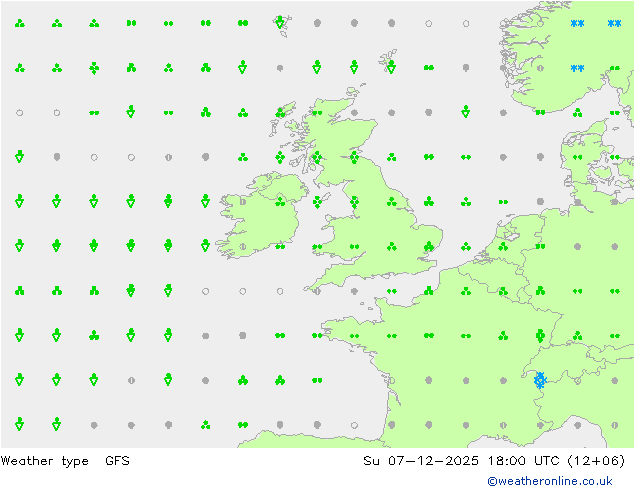The image size is (634, 490).
Task: Click the "GFS" model label
Action: [x=117, y=461]
